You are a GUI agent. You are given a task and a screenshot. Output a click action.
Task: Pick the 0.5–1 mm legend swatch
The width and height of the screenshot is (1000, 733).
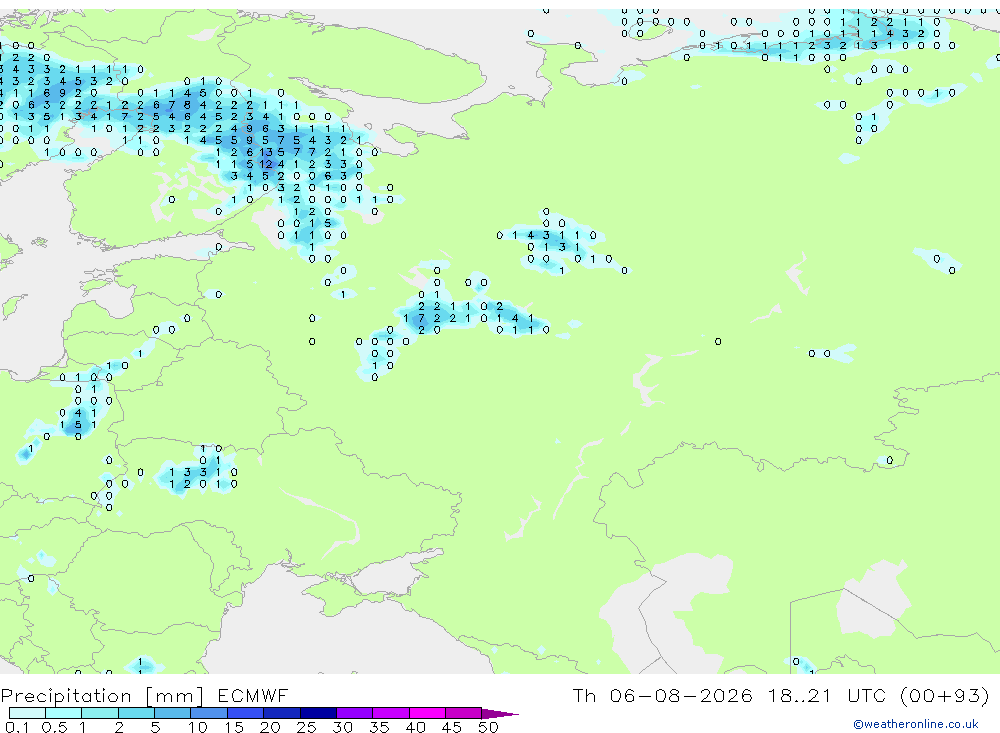click(64, 713)
